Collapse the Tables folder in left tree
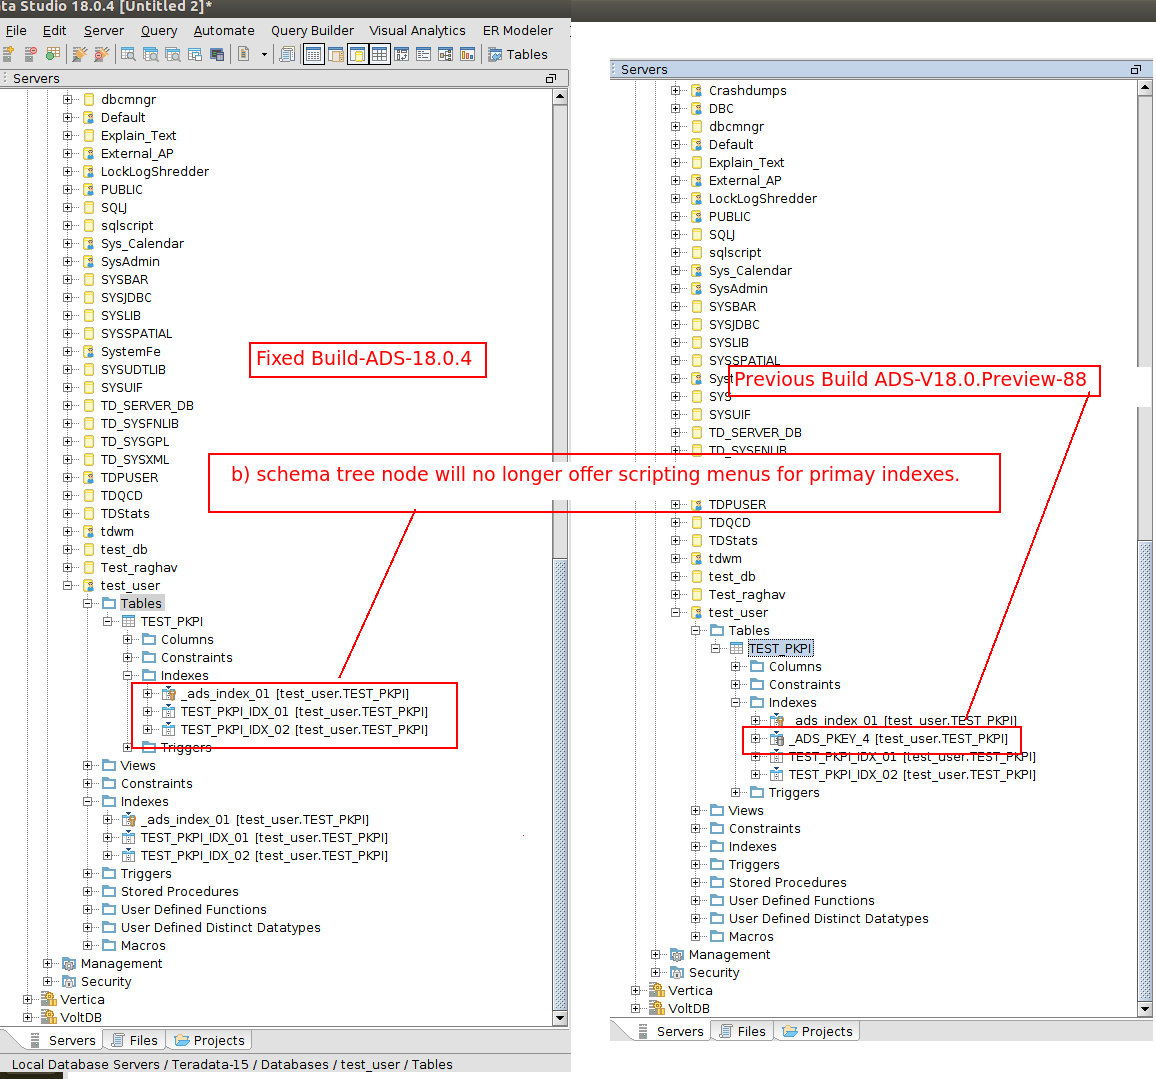 click(x=88, y=603)
